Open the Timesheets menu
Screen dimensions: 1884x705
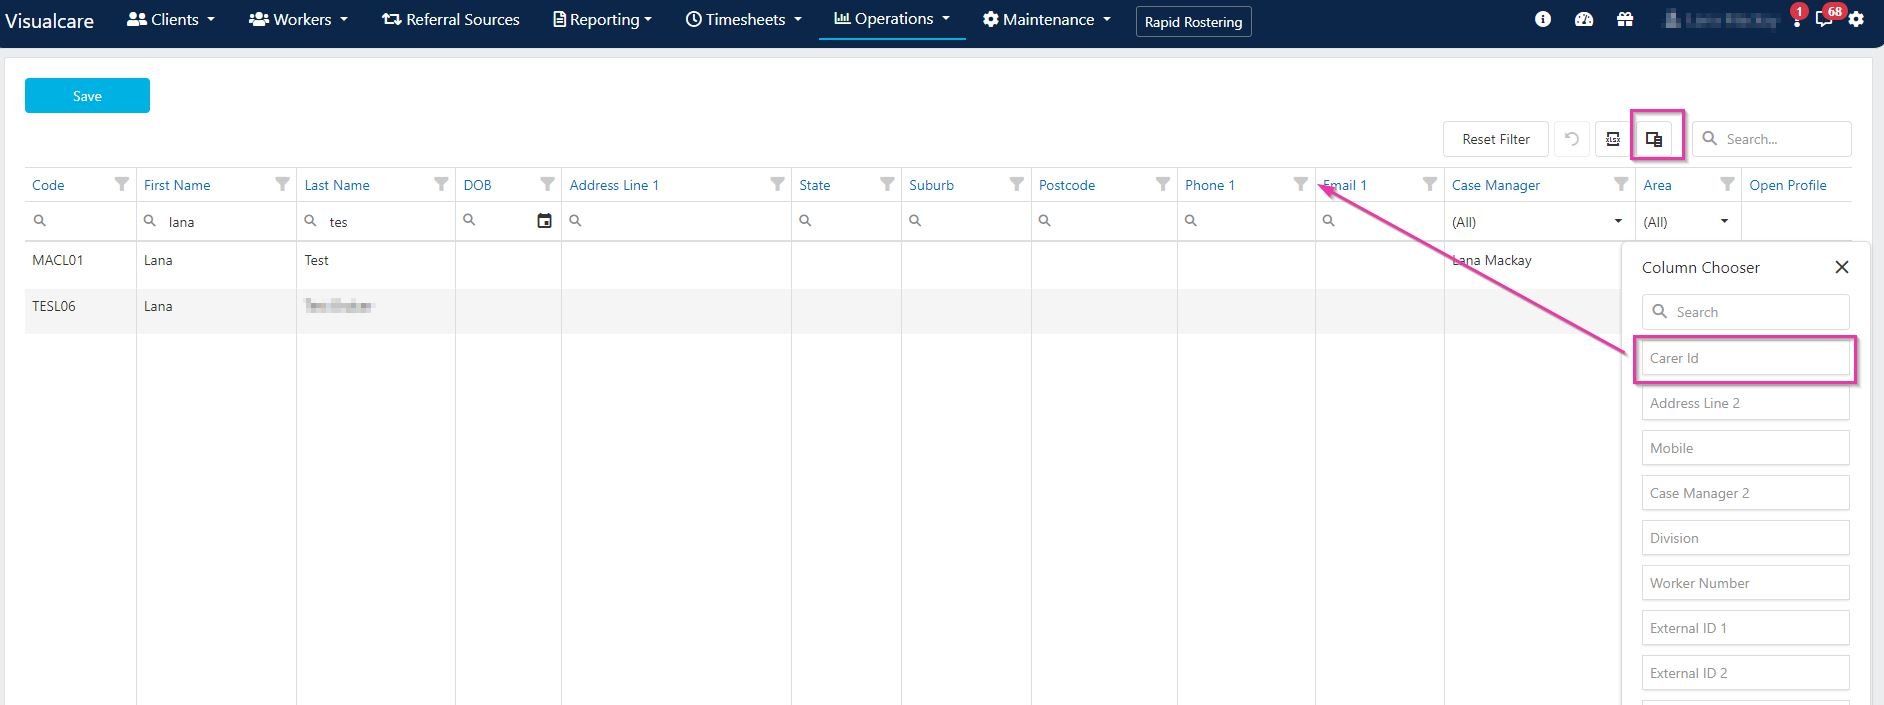tap(743, 19)
